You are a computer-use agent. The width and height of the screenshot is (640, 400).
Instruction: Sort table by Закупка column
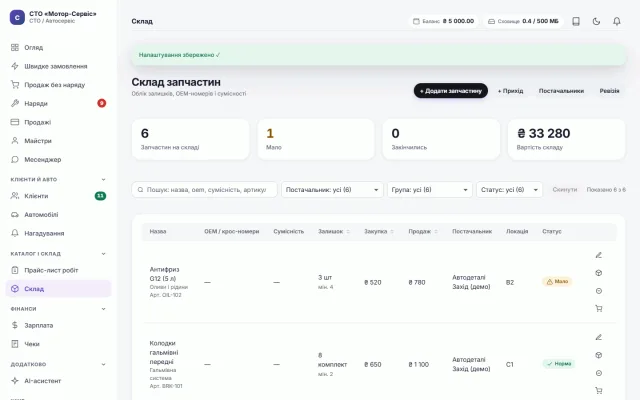tap(378, 231)
